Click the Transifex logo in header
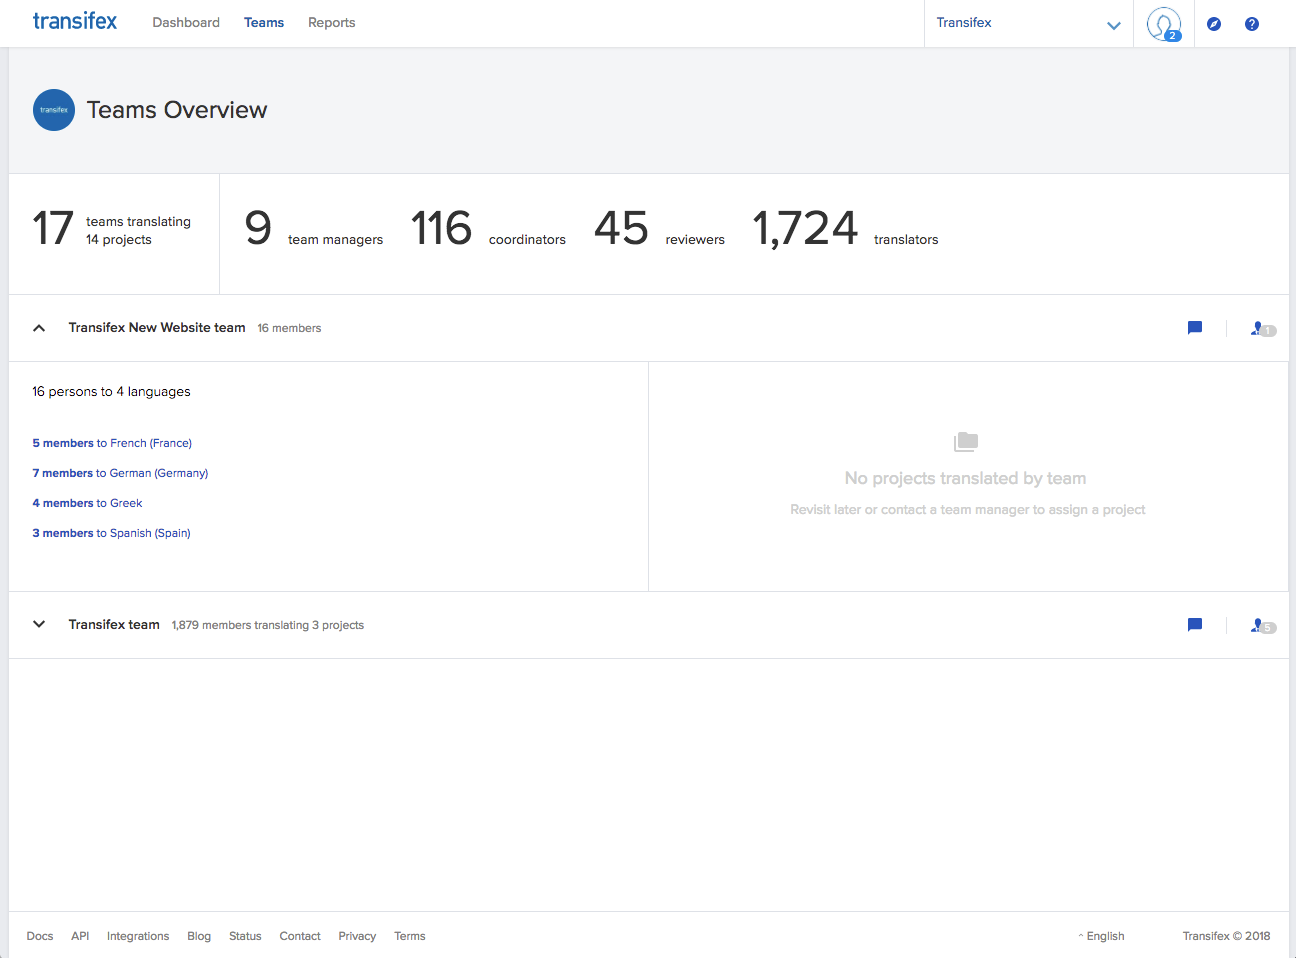Screen dimensions: 1296x958 pos(75,21)
